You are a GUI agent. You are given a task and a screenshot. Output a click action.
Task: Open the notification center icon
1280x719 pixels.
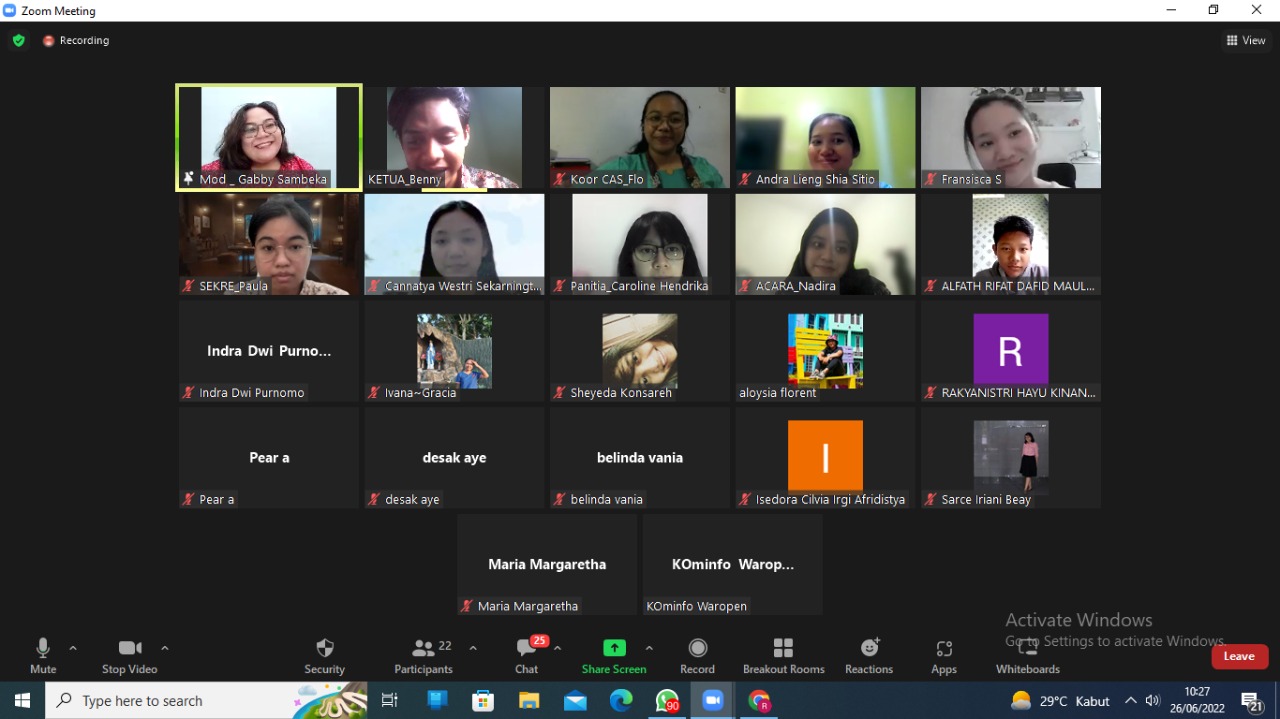click(x=1252, y=702)
